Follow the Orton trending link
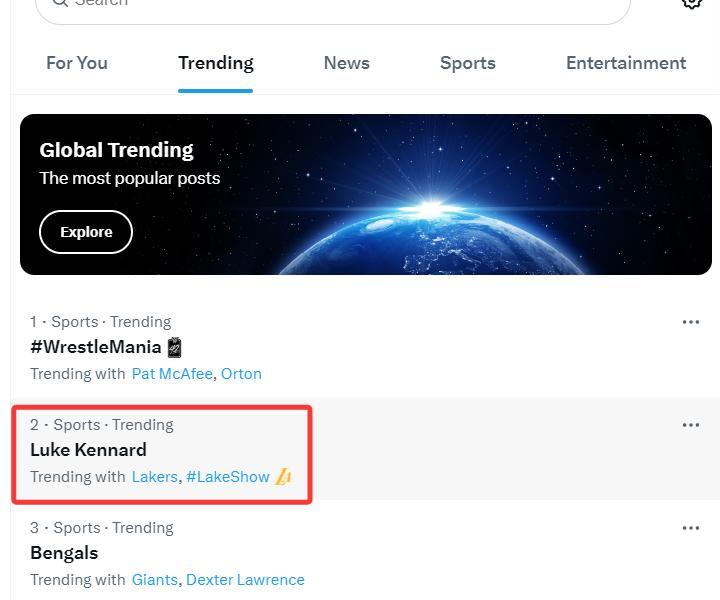Screen dimensions: 720x600 (241, 374)
